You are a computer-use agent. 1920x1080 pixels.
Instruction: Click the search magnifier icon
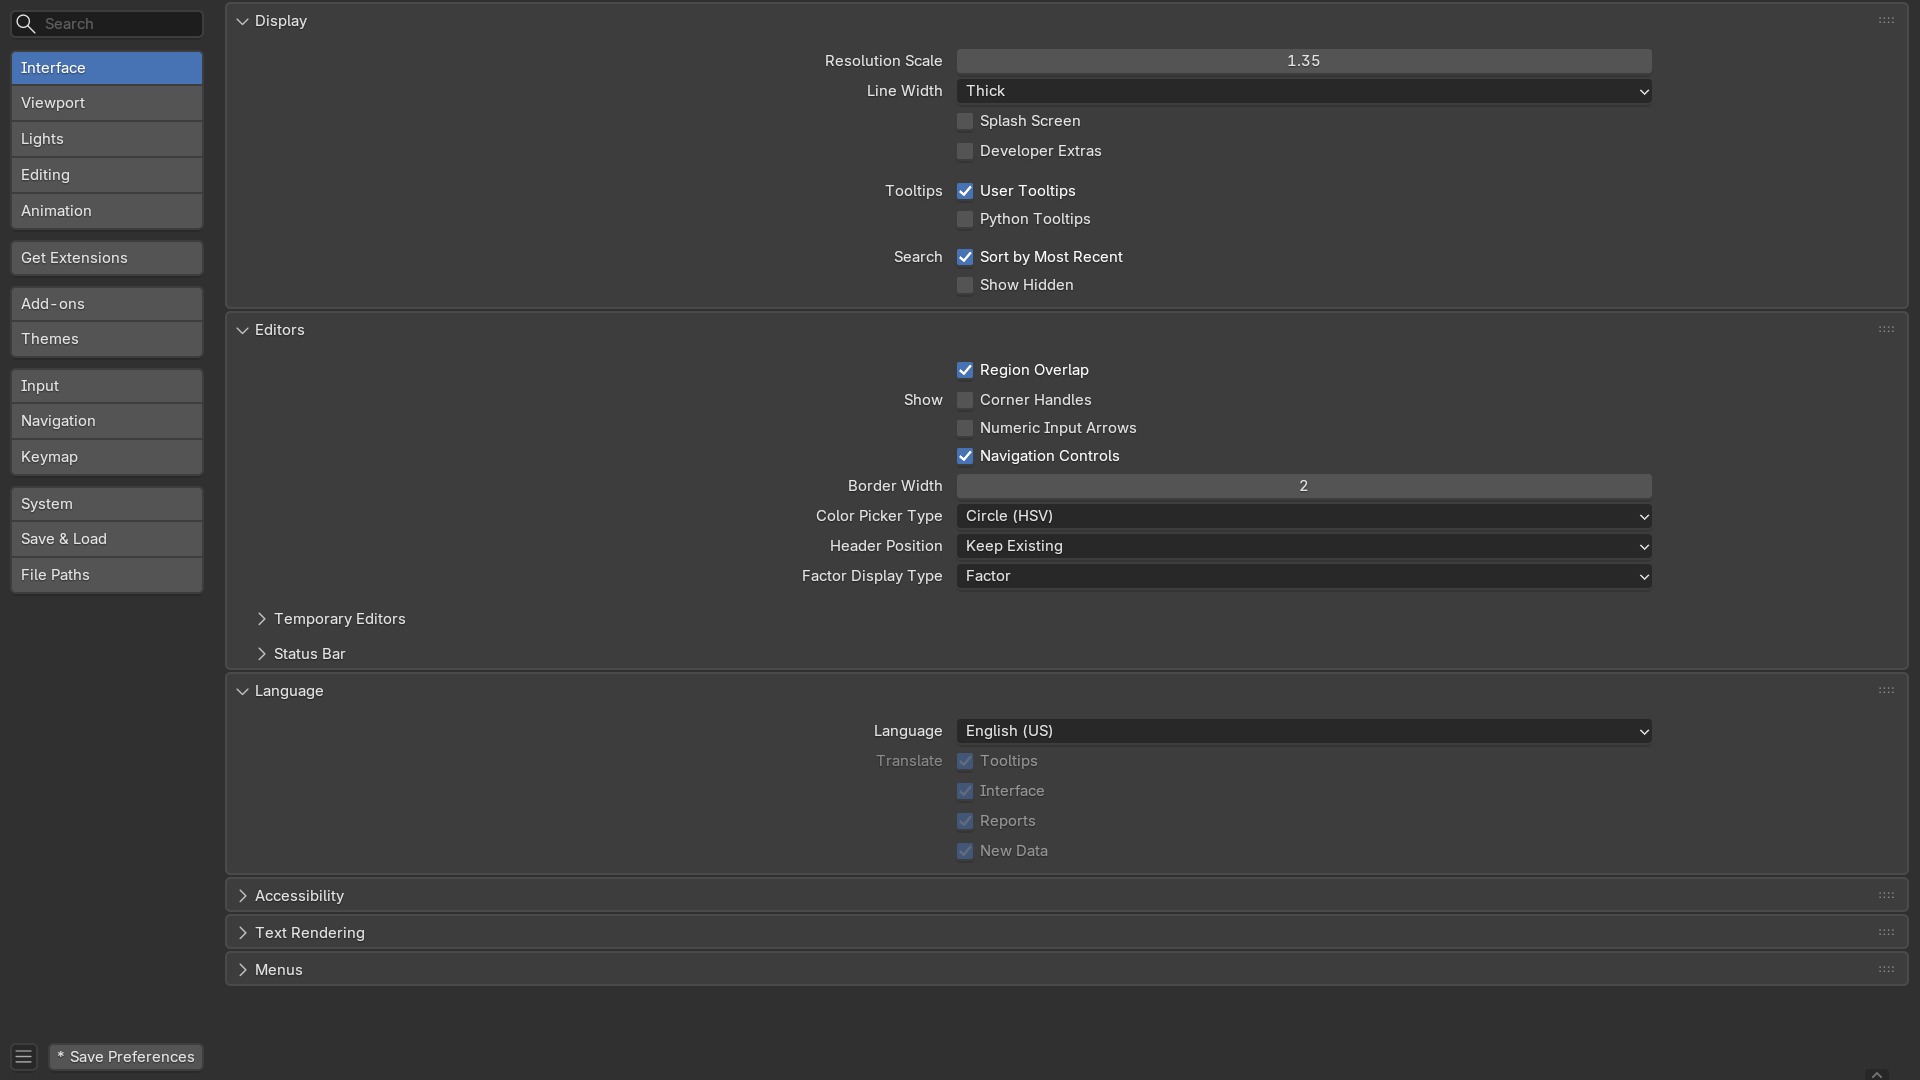click(x=26, y=23)
